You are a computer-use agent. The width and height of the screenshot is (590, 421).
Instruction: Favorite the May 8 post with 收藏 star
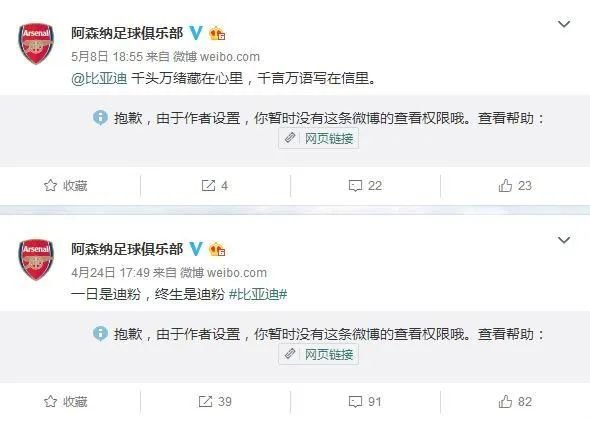[x=65, y=185]
